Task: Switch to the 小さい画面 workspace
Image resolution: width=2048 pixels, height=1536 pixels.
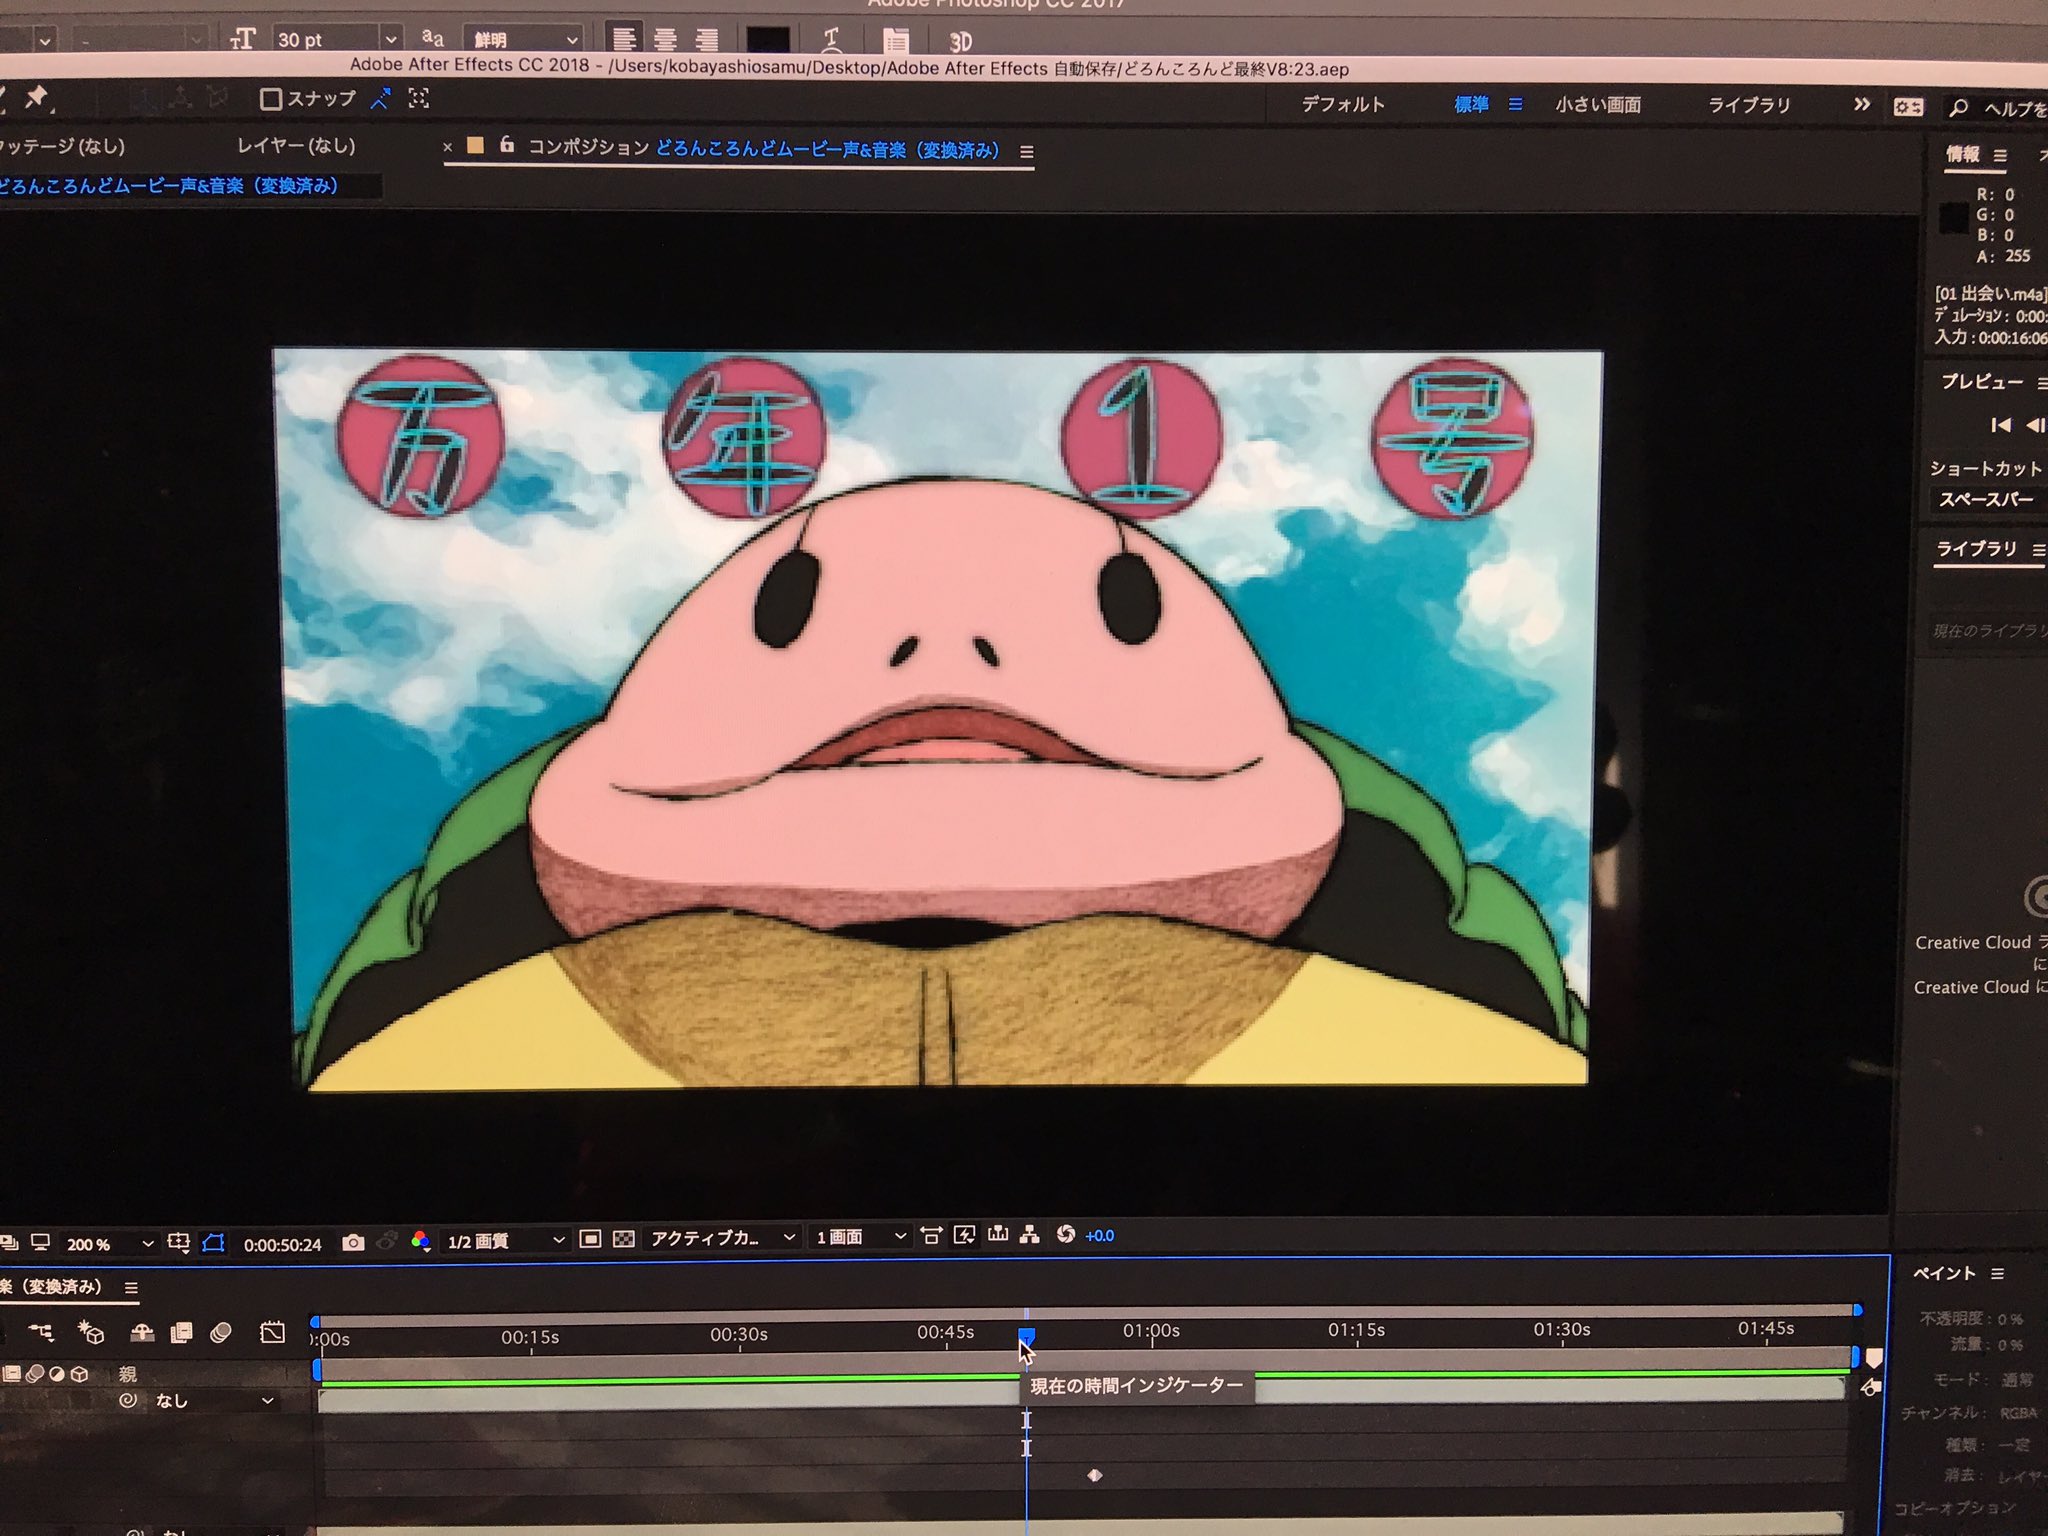Action: pos(1597,105)
